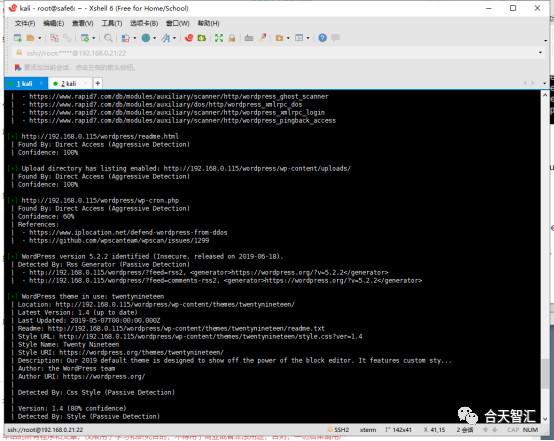This screenshot has height=441, width=554.
Task: Click the CAP indicator in the status bar
Action: pos(513,430)
